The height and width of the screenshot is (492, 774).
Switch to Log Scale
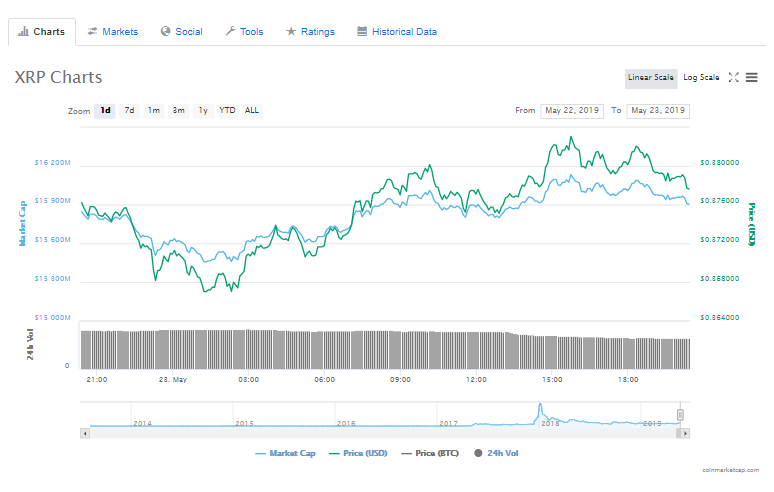pyautogui.click(x=701, y=78)
